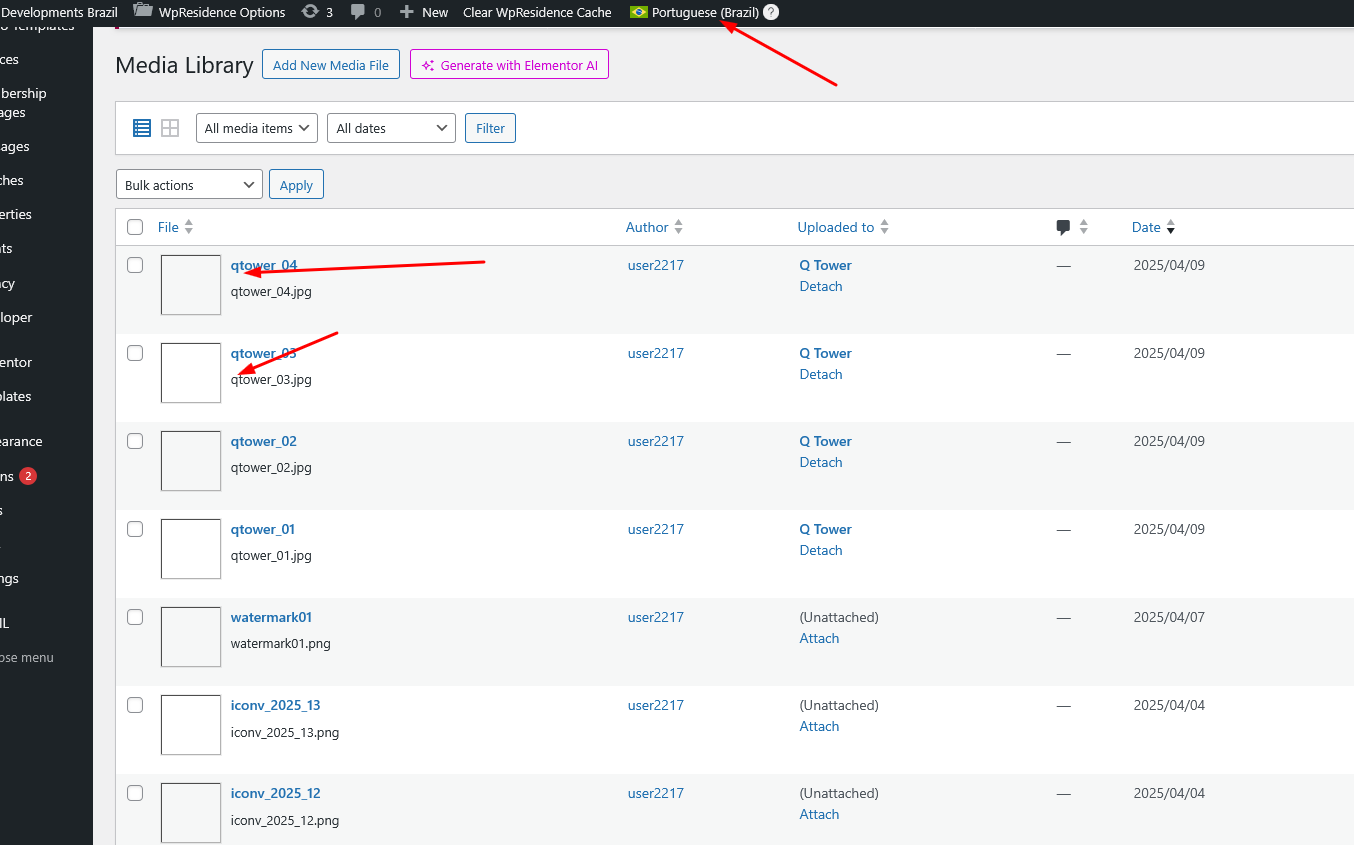Check the iconv_2025_13 row checkbox
This screenshot has width=1354, height=845.
(135, 705)
